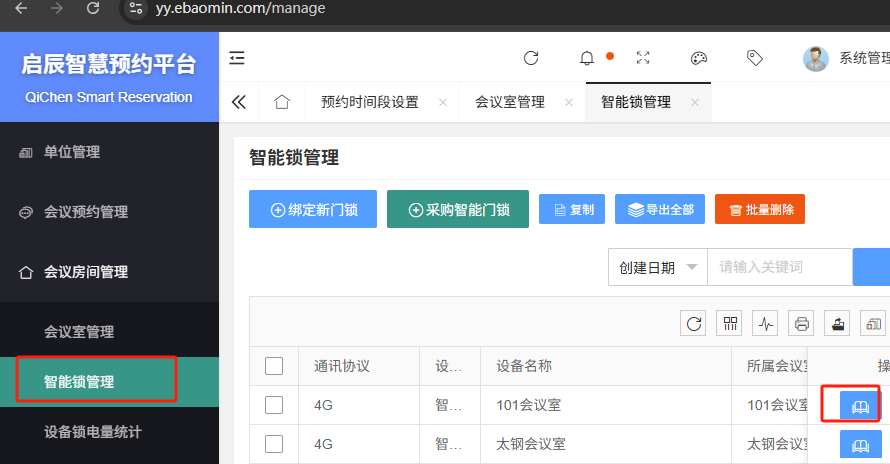890x464 pixels.
Task: Click the price tag icon in header
Action: coord(755,58)
